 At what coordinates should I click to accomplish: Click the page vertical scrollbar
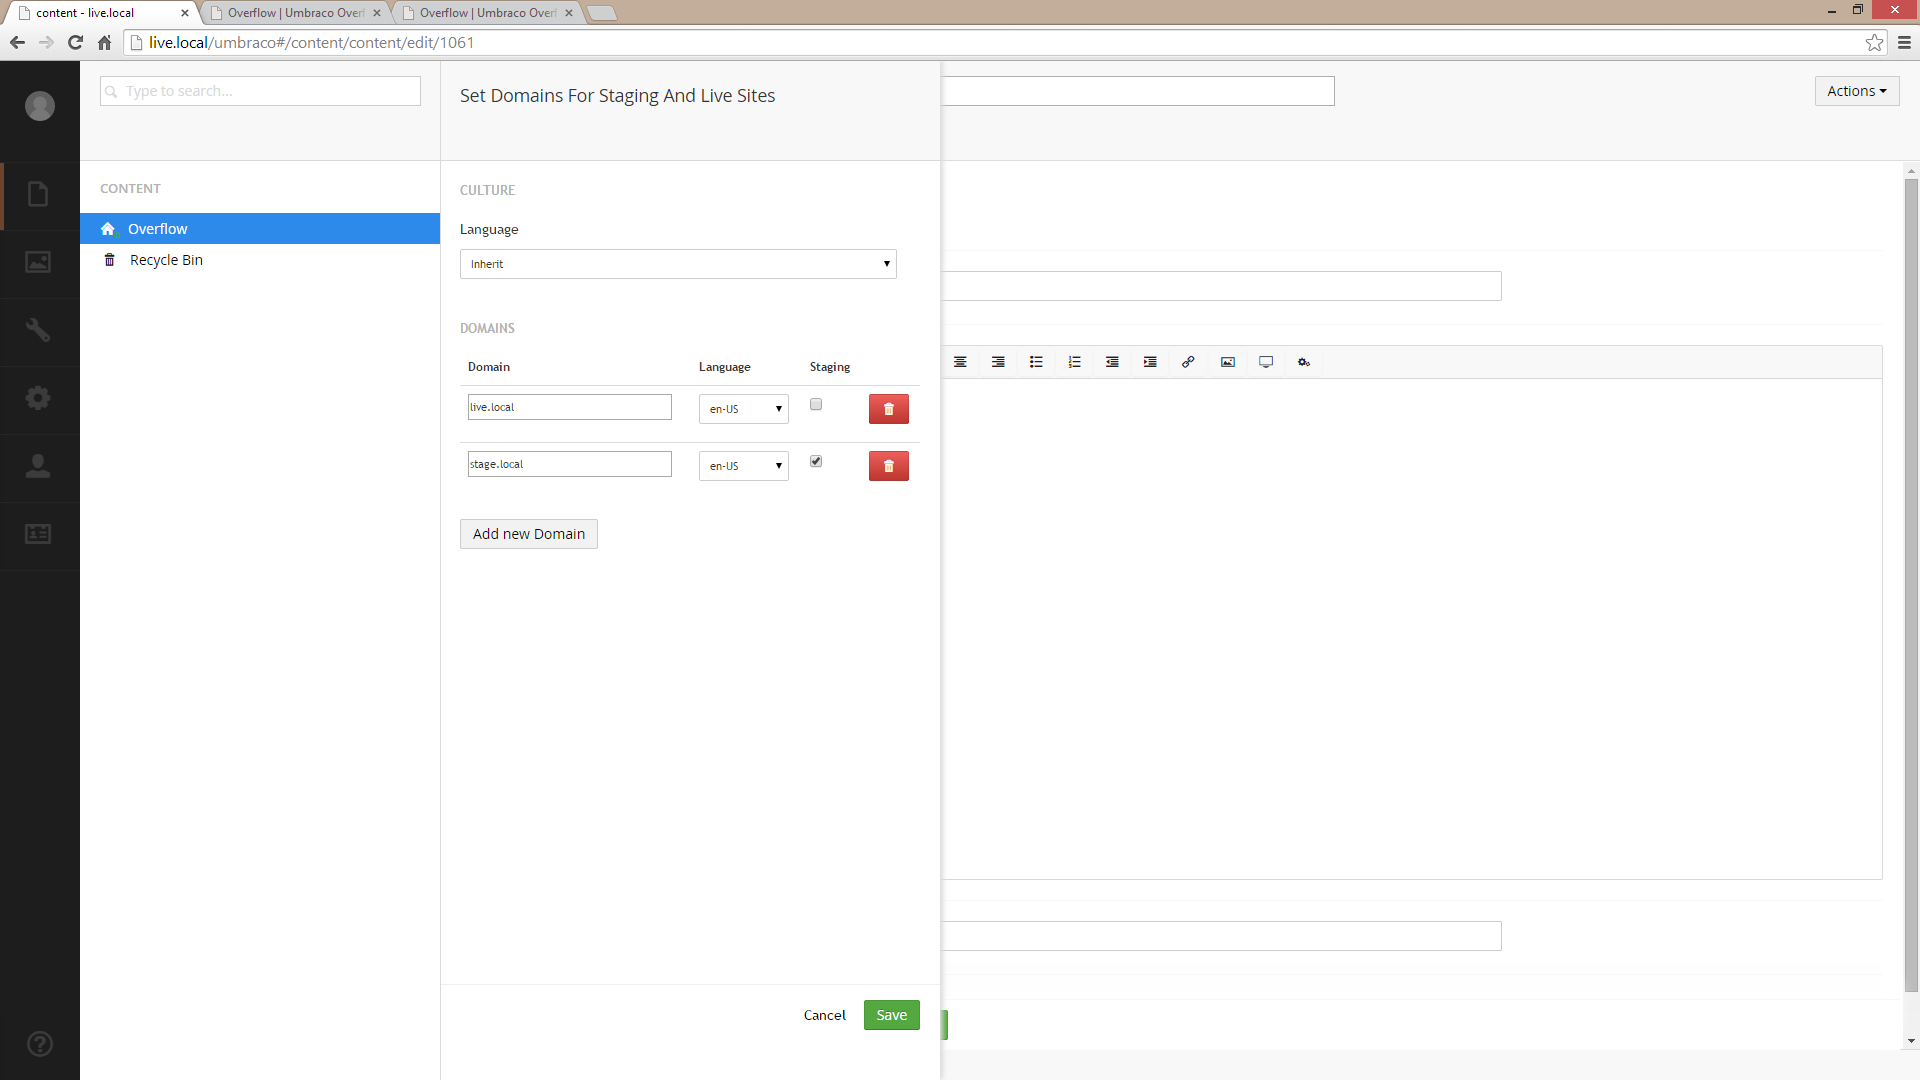[1911, 585]
